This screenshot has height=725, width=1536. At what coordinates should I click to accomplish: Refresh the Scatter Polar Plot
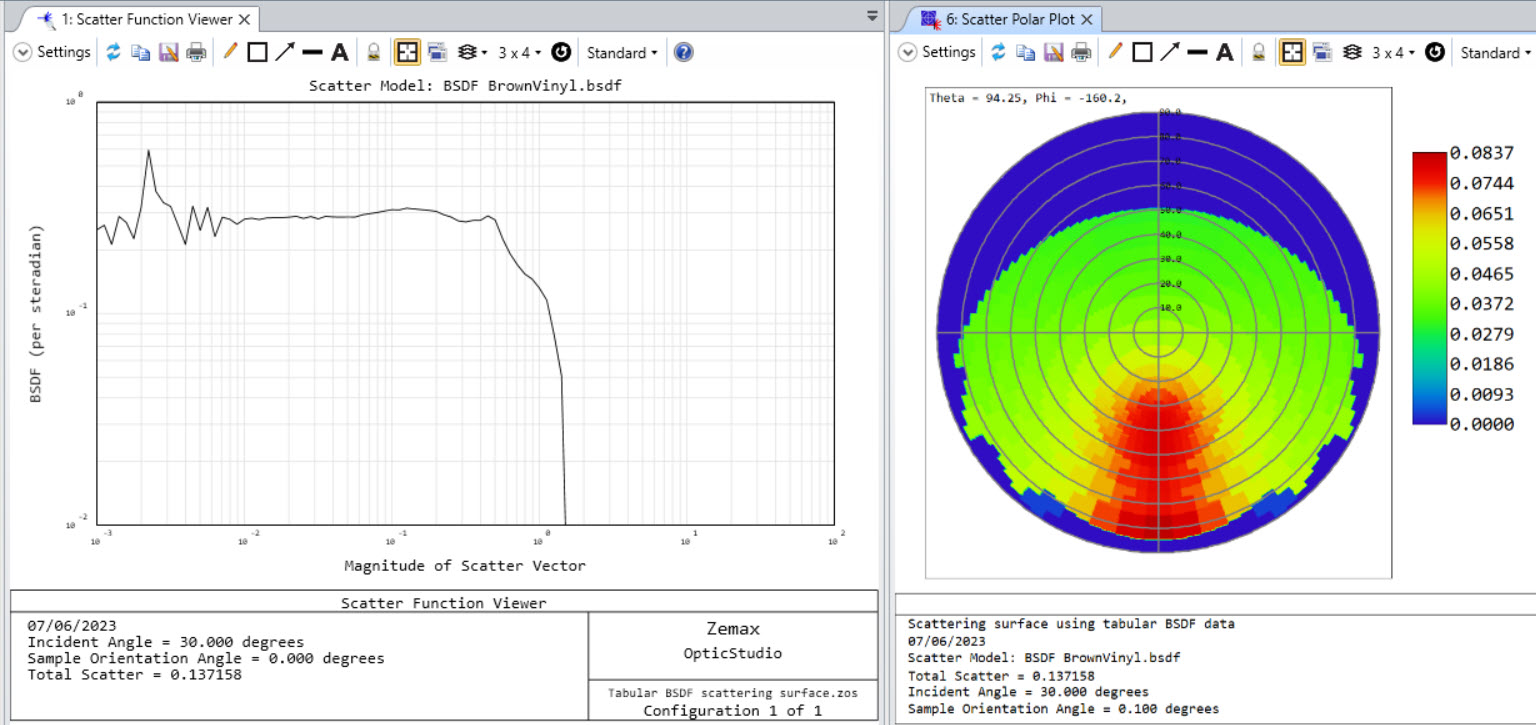[998, 52]
